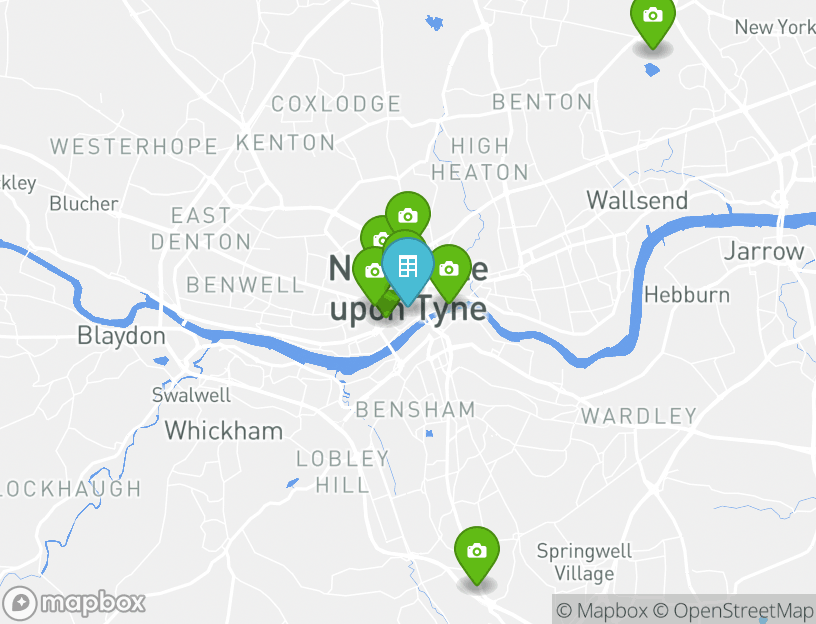
Task: Click the Kenton district label
Action: tap(286, 143)
